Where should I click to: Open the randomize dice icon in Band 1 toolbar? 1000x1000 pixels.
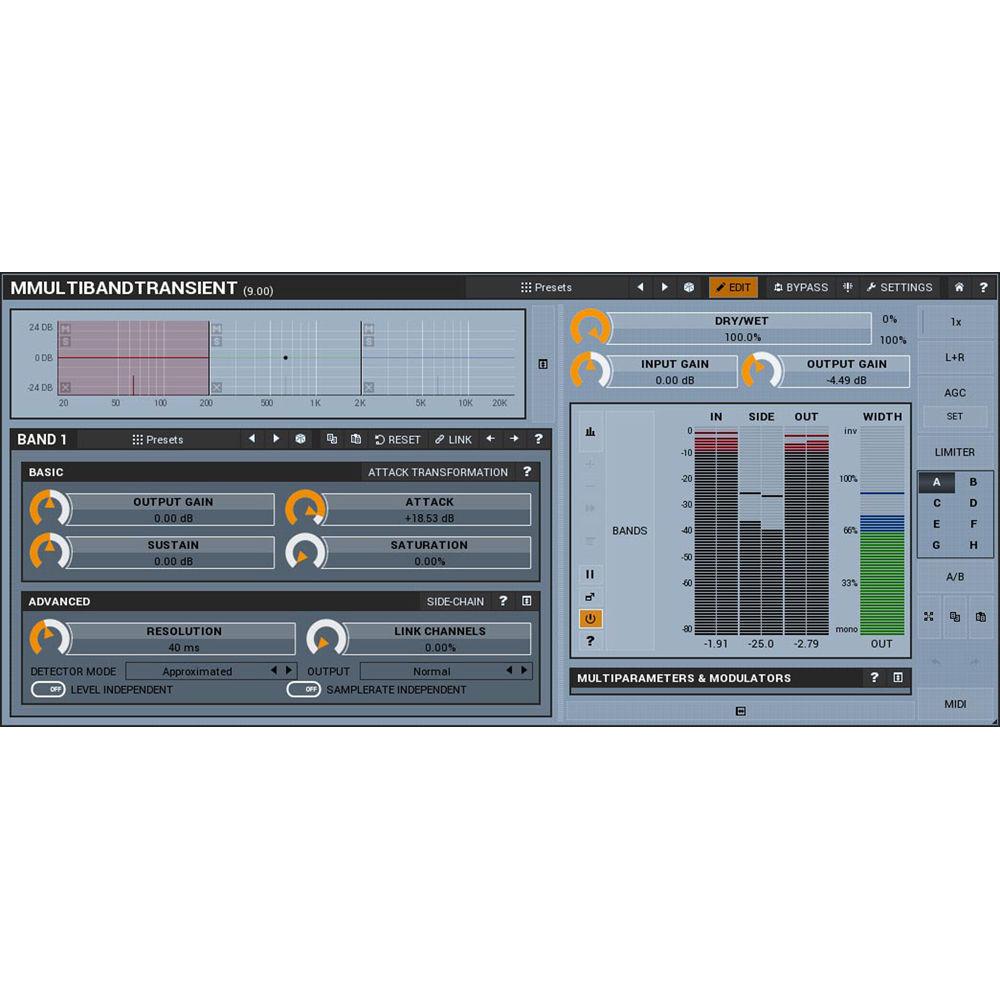tap(301, 439)
